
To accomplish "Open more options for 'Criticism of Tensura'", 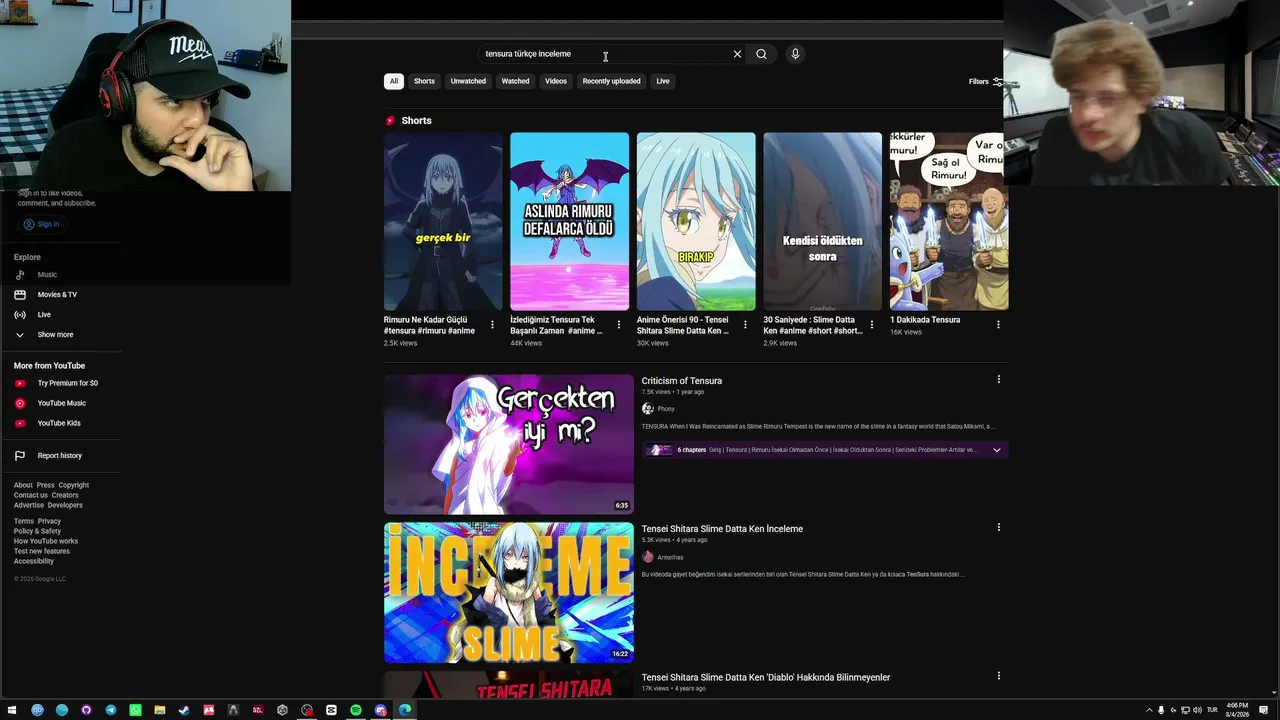I will coord(998,380).
